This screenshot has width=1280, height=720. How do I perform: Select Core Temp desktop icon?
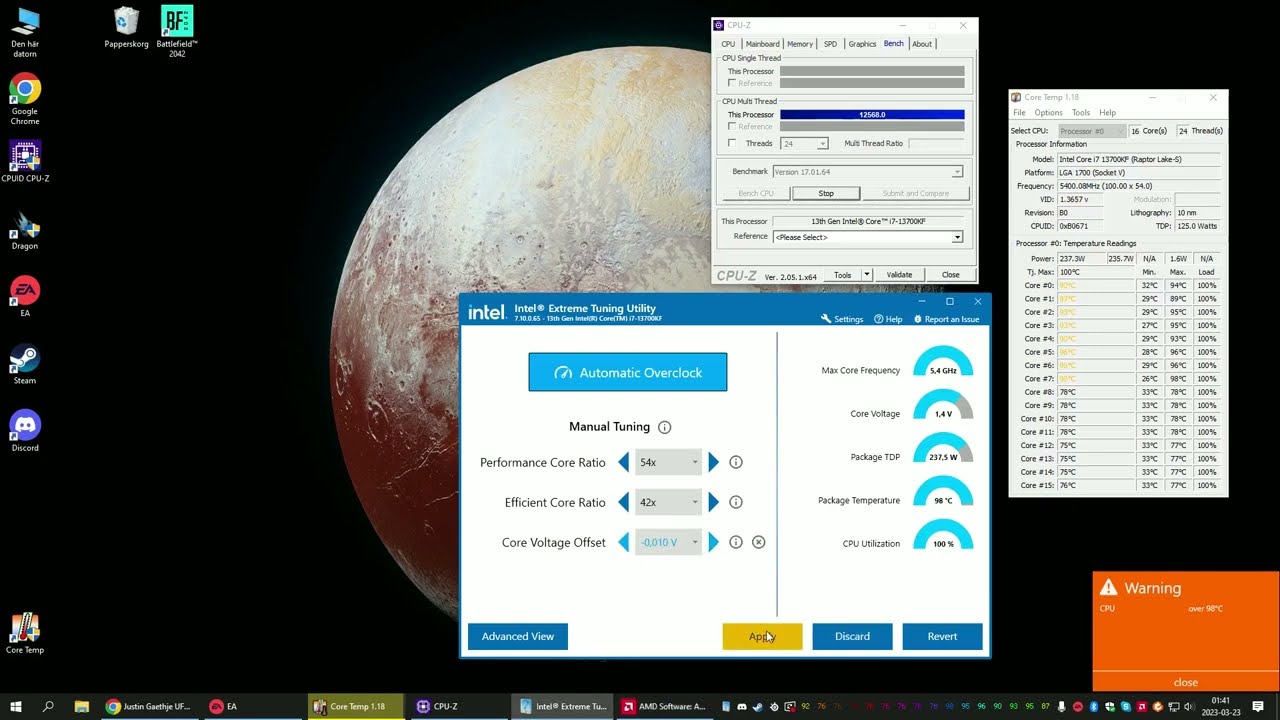[x=25, y=633]
